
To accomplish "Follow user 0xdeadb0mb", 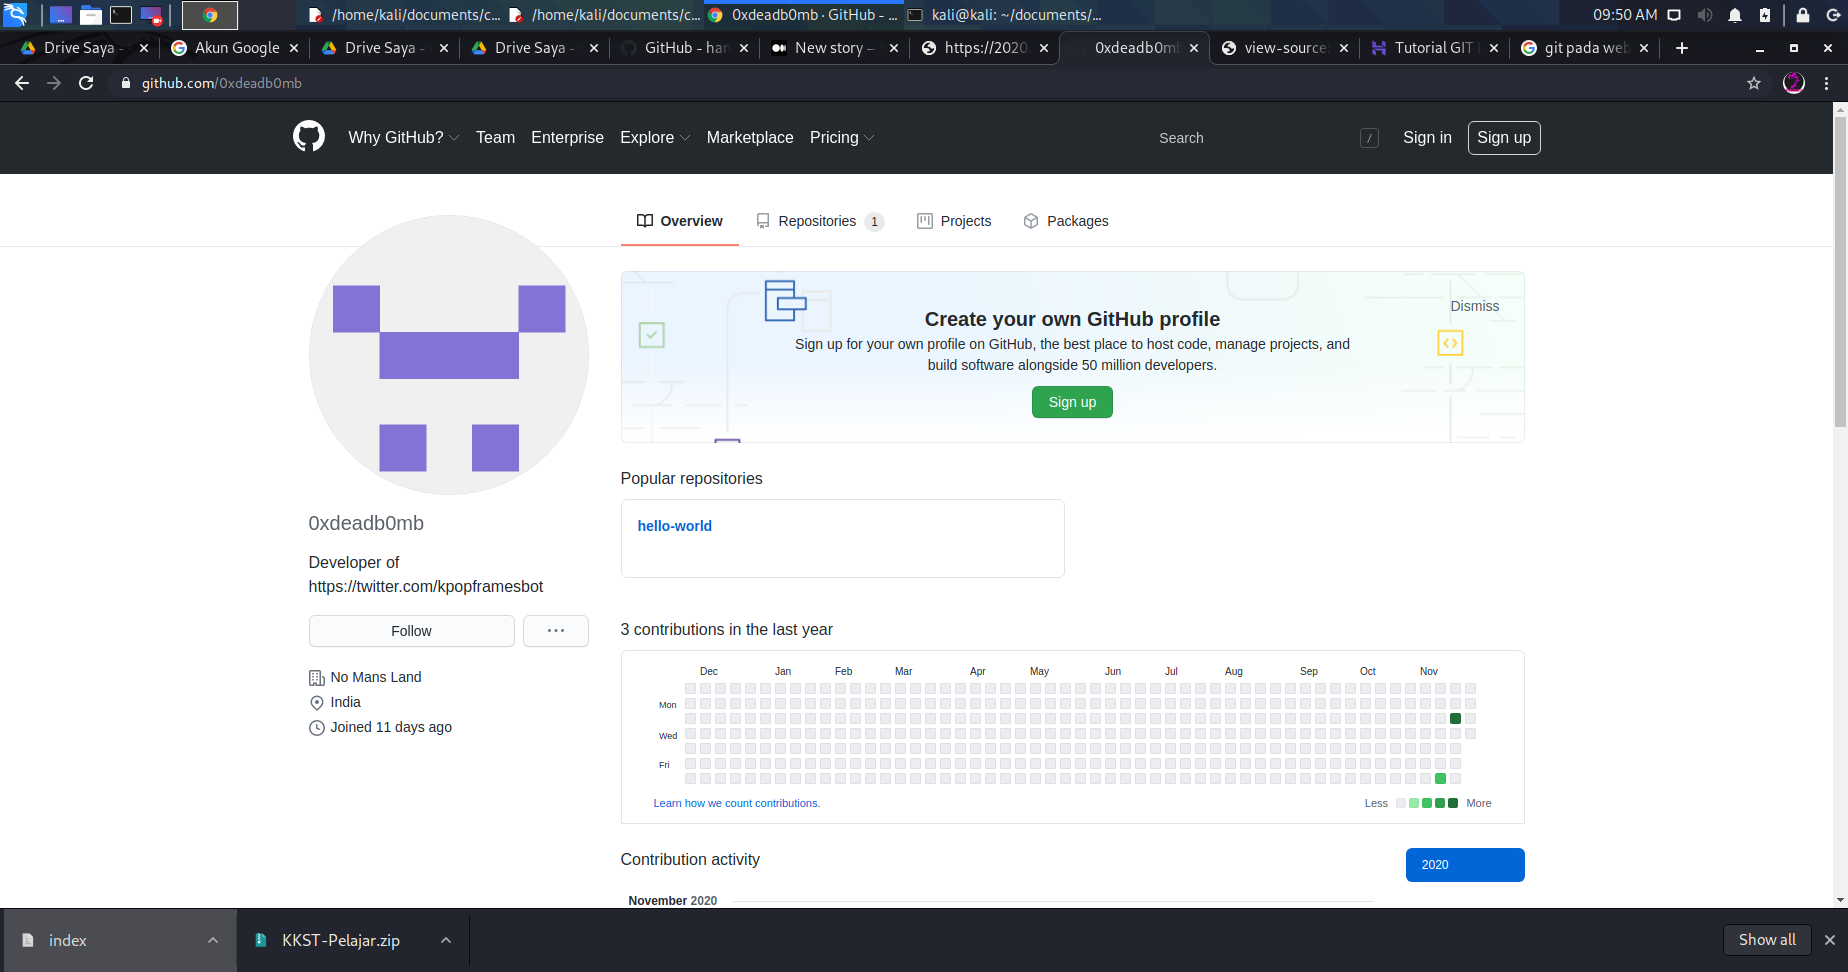I will pos(411,631).
